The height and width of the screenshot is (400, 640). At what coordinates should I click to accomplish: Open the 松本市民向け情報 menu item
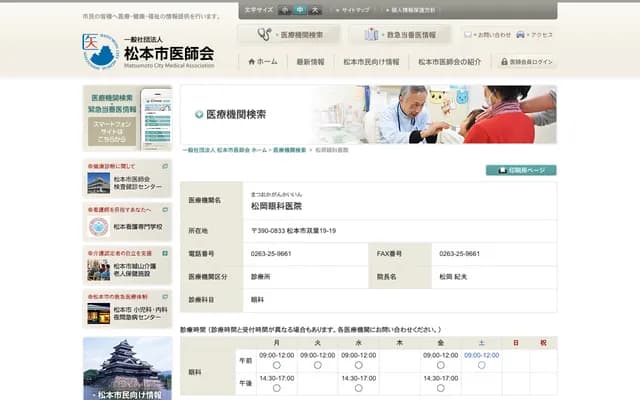(x=370, y=62)
